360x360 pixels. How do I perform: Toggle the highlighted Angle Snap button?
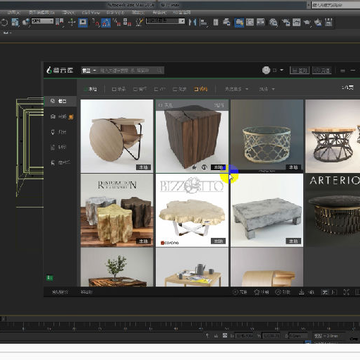pyautogui.click(x=106, y=22)
